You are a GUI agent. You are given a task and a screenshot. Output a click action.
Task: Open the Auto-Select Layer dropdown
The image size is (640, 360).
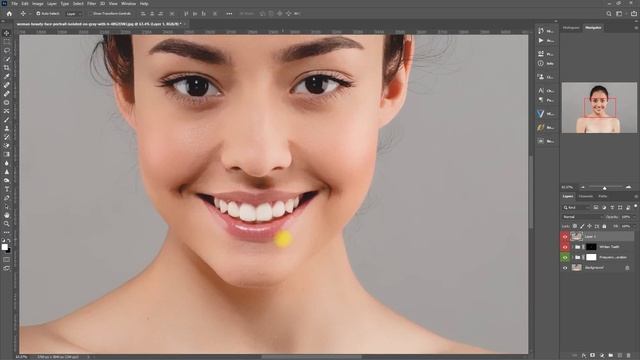click(x=73, y=13)
